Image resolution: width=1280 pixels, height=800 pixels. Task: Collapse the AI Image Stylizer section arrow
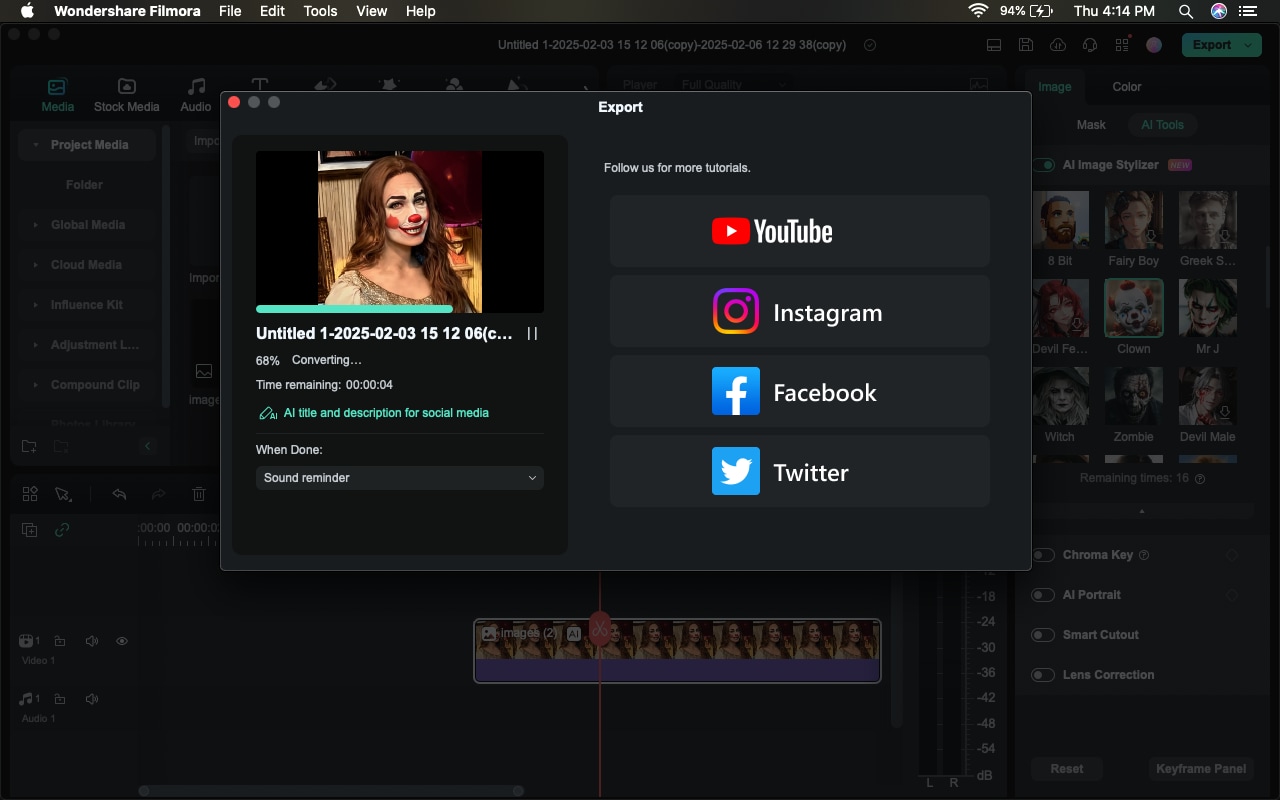tap(1142, 511)
